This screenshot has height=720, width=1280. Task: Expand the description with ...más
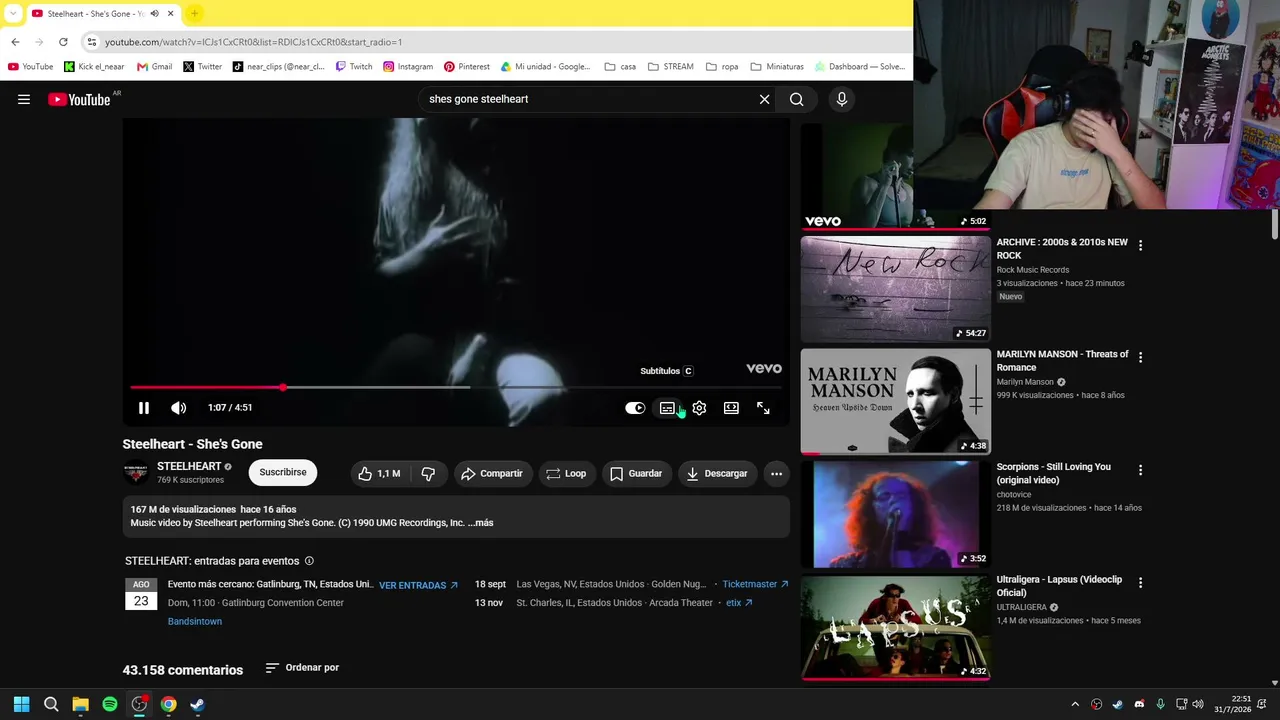[479, 522]
